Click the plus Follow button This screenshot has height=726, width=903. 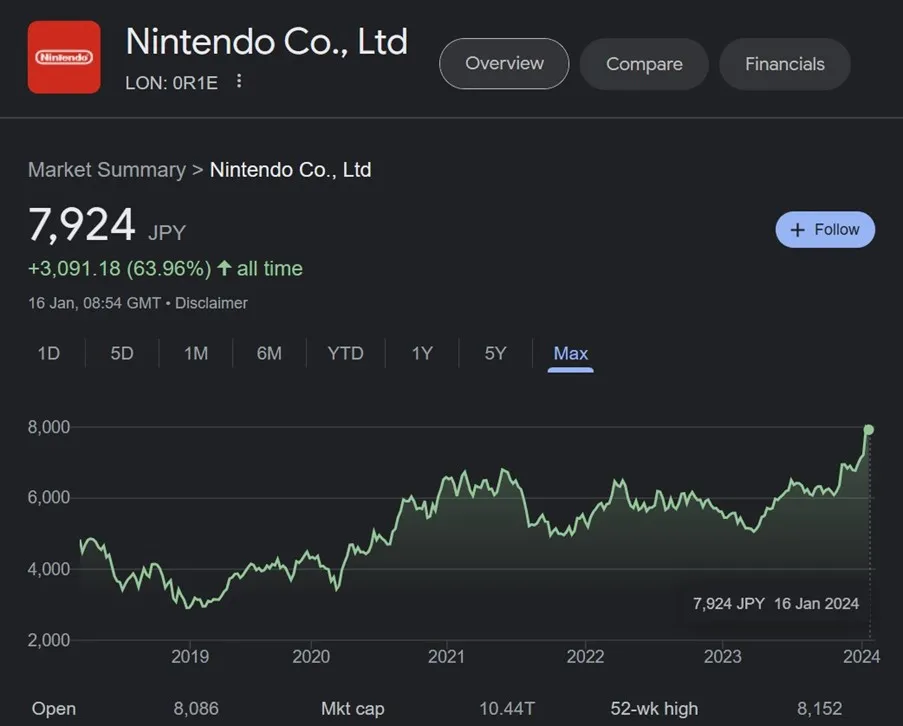[x=825, y=230]
